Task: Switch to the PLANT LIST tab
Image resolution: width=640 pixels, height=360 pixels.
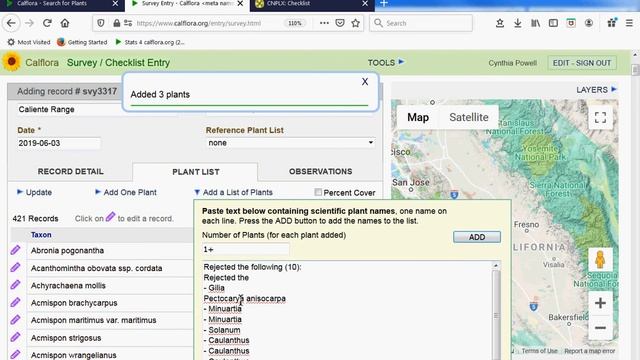Action: [x=196, y=172]
